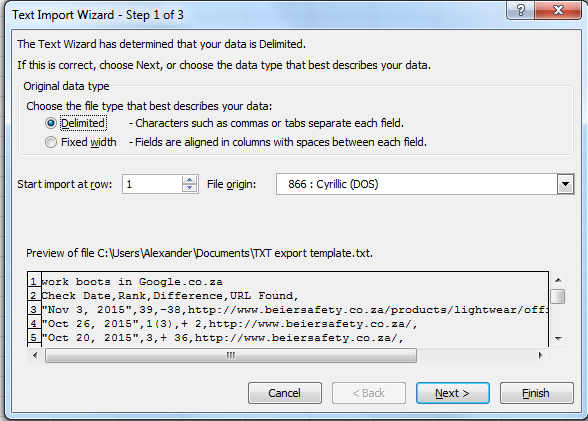Click preview row 3 with Nov 3, 2015
588x421 pixels.
point(295,310)
